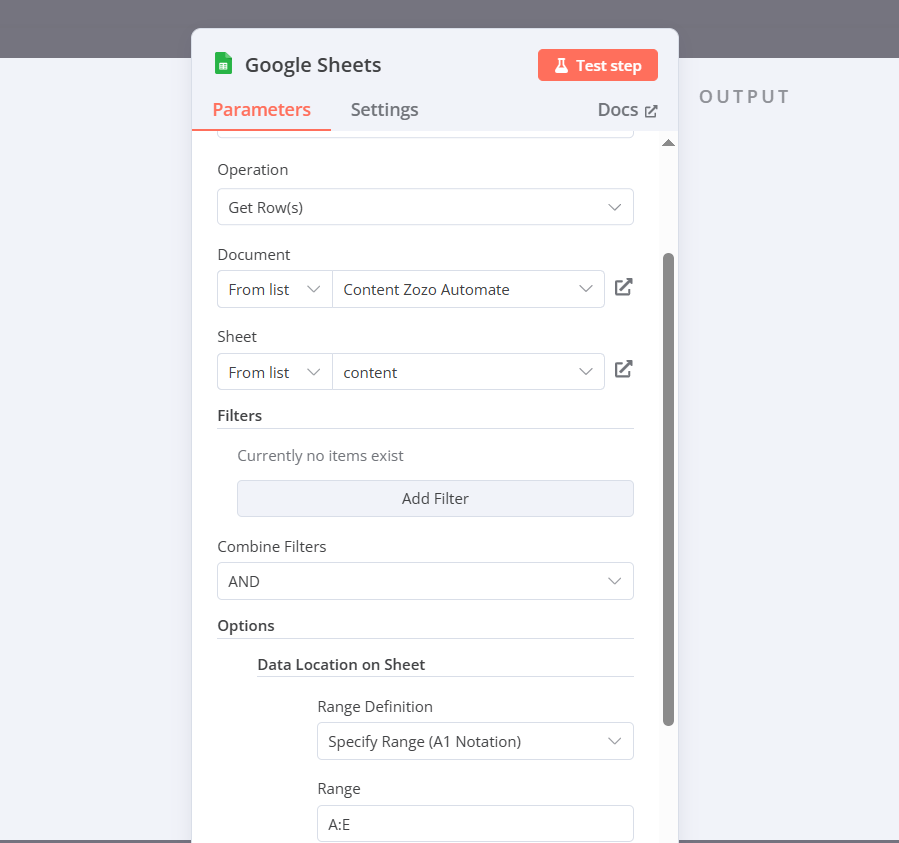Click the panel vertical scrollbar
899x843 pixels.
(668, 489)
